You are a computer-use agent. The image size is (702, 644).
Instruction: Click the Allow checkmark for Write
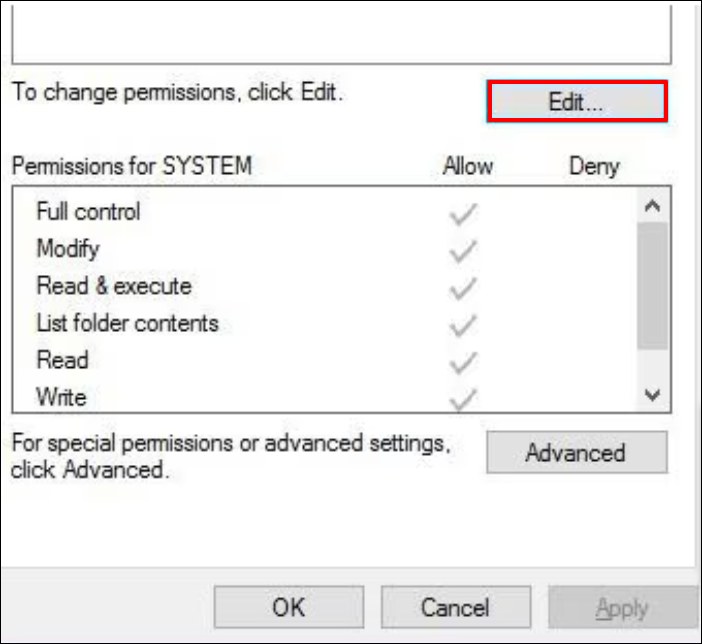462,398
